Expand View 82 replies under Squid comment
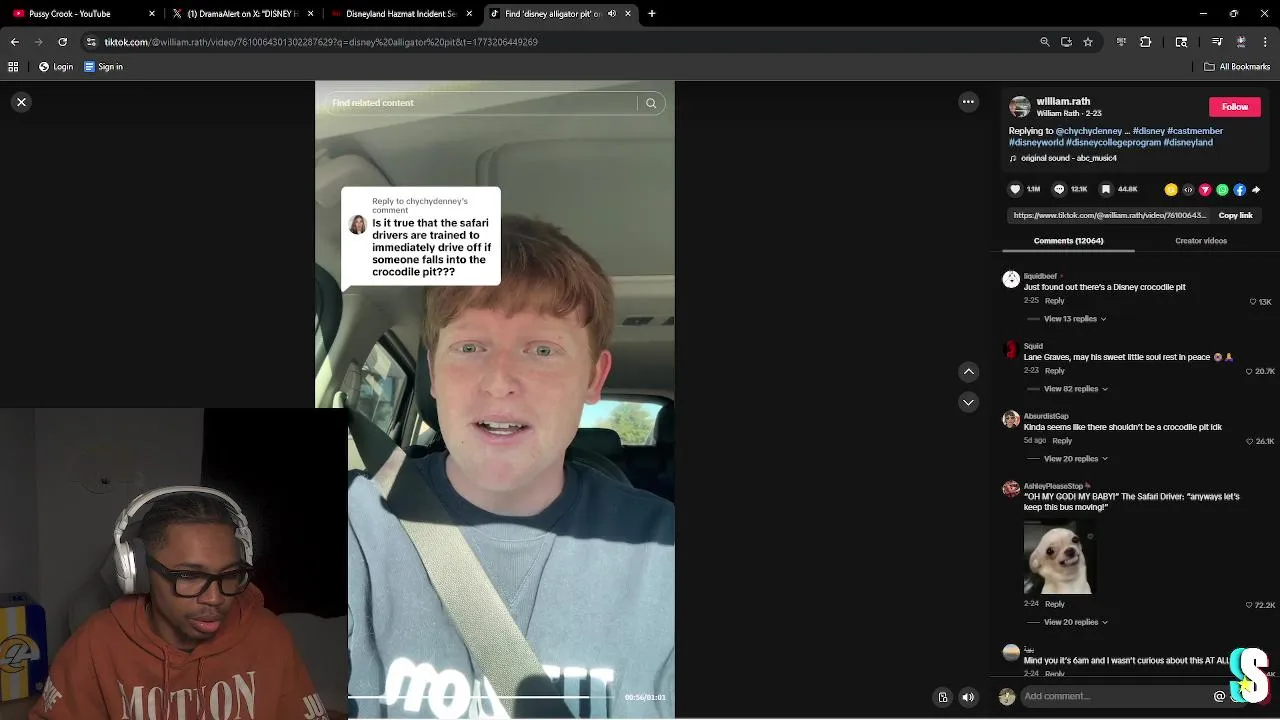The height and width of the screenshot is (720, 1280). point(1074,389)
